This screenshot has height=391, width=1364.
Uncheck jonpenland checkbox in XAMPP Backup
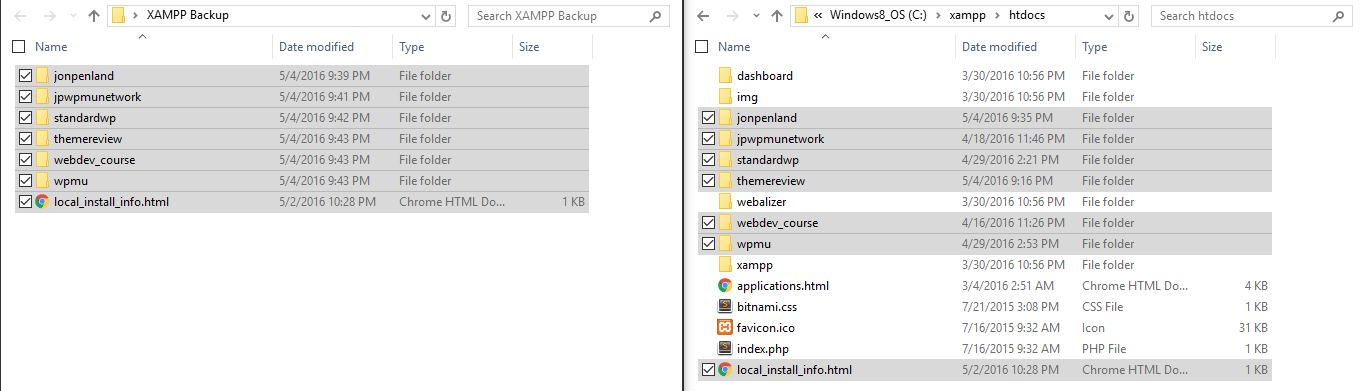(x=25, y=76)
